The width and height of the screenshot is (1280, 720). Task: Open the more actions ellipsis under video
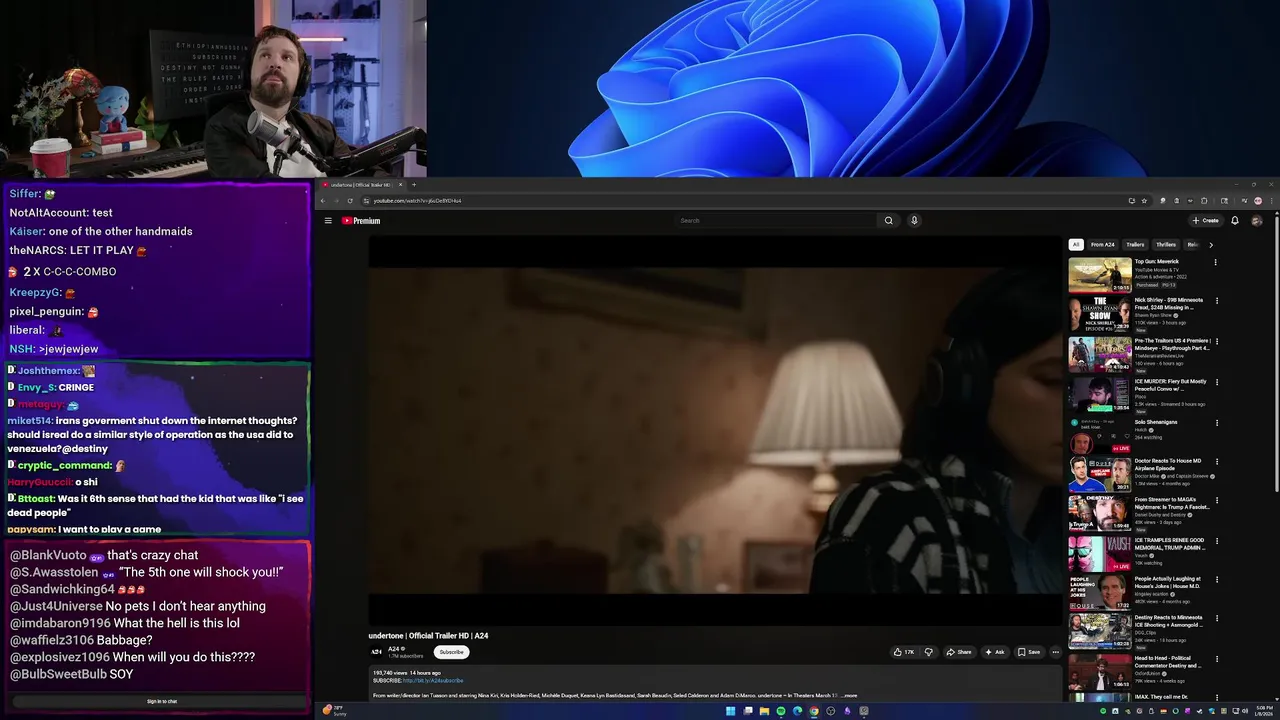1055,652
